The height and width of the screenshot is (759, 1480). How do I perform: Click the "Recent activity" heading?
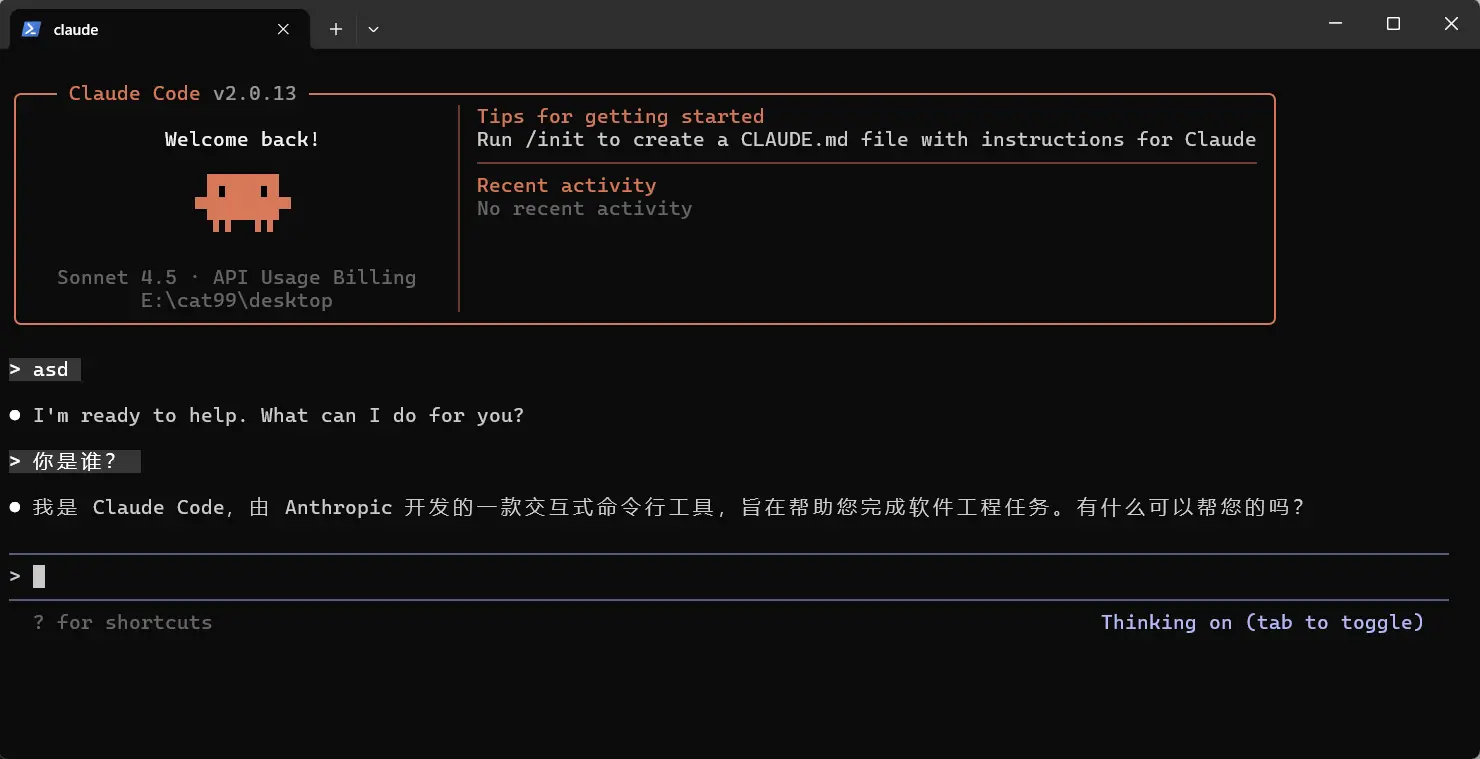[566, 185]
